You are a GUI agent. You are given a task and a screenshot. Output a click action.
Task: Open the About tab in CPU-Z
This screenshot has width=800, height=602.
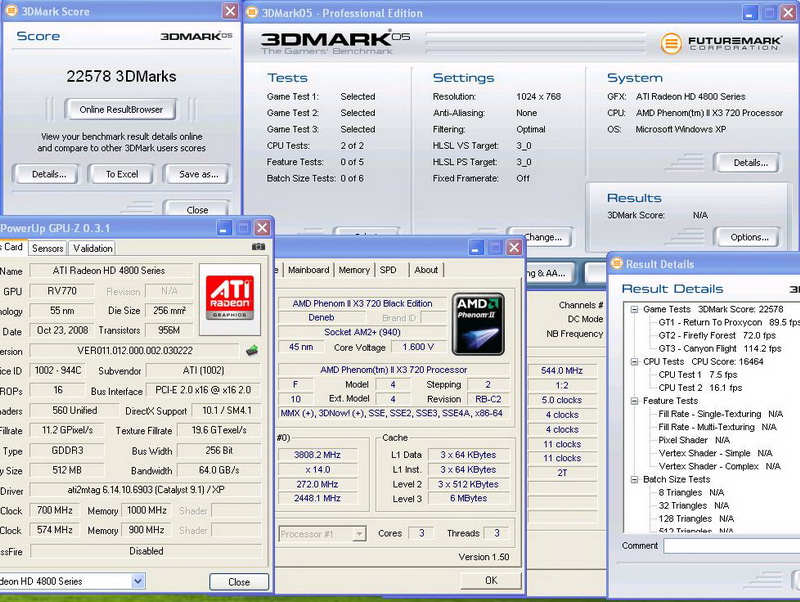[x=426, y=270]
